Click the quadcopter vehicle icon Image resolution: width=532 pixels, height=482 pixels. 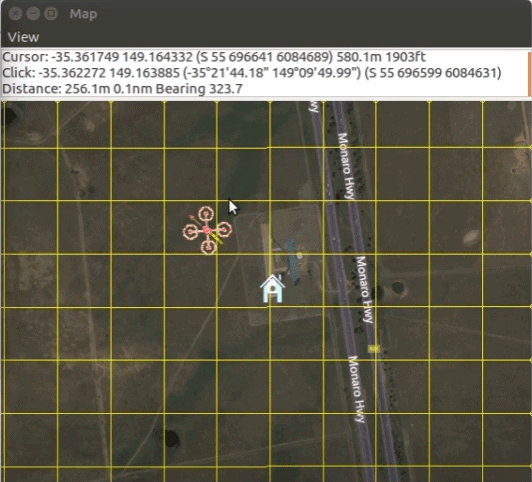click(207, 230)
